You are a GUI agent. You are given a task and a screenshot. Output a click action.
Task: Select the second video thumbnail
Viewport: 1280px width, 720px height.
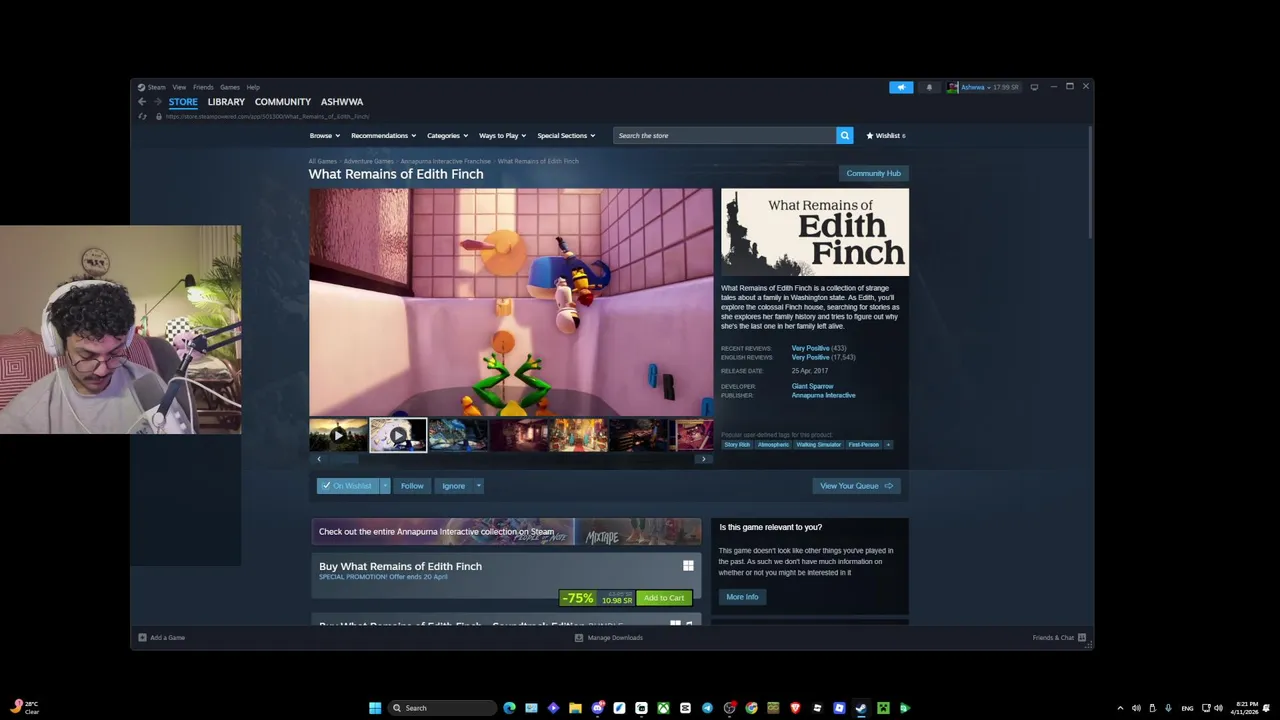(x=398, y=435)
